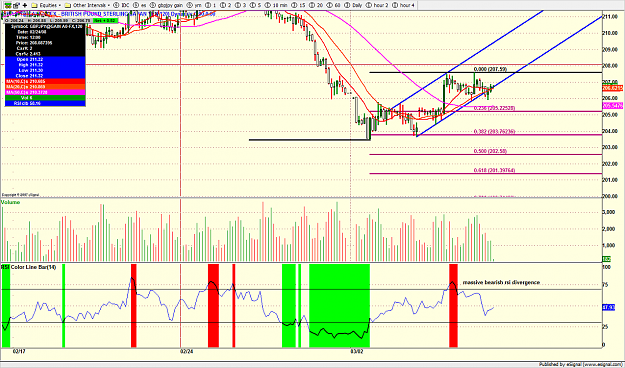This screenshot has width=625, height=368.
Task: Click the Volume pane label
Action: pos(10,202)
